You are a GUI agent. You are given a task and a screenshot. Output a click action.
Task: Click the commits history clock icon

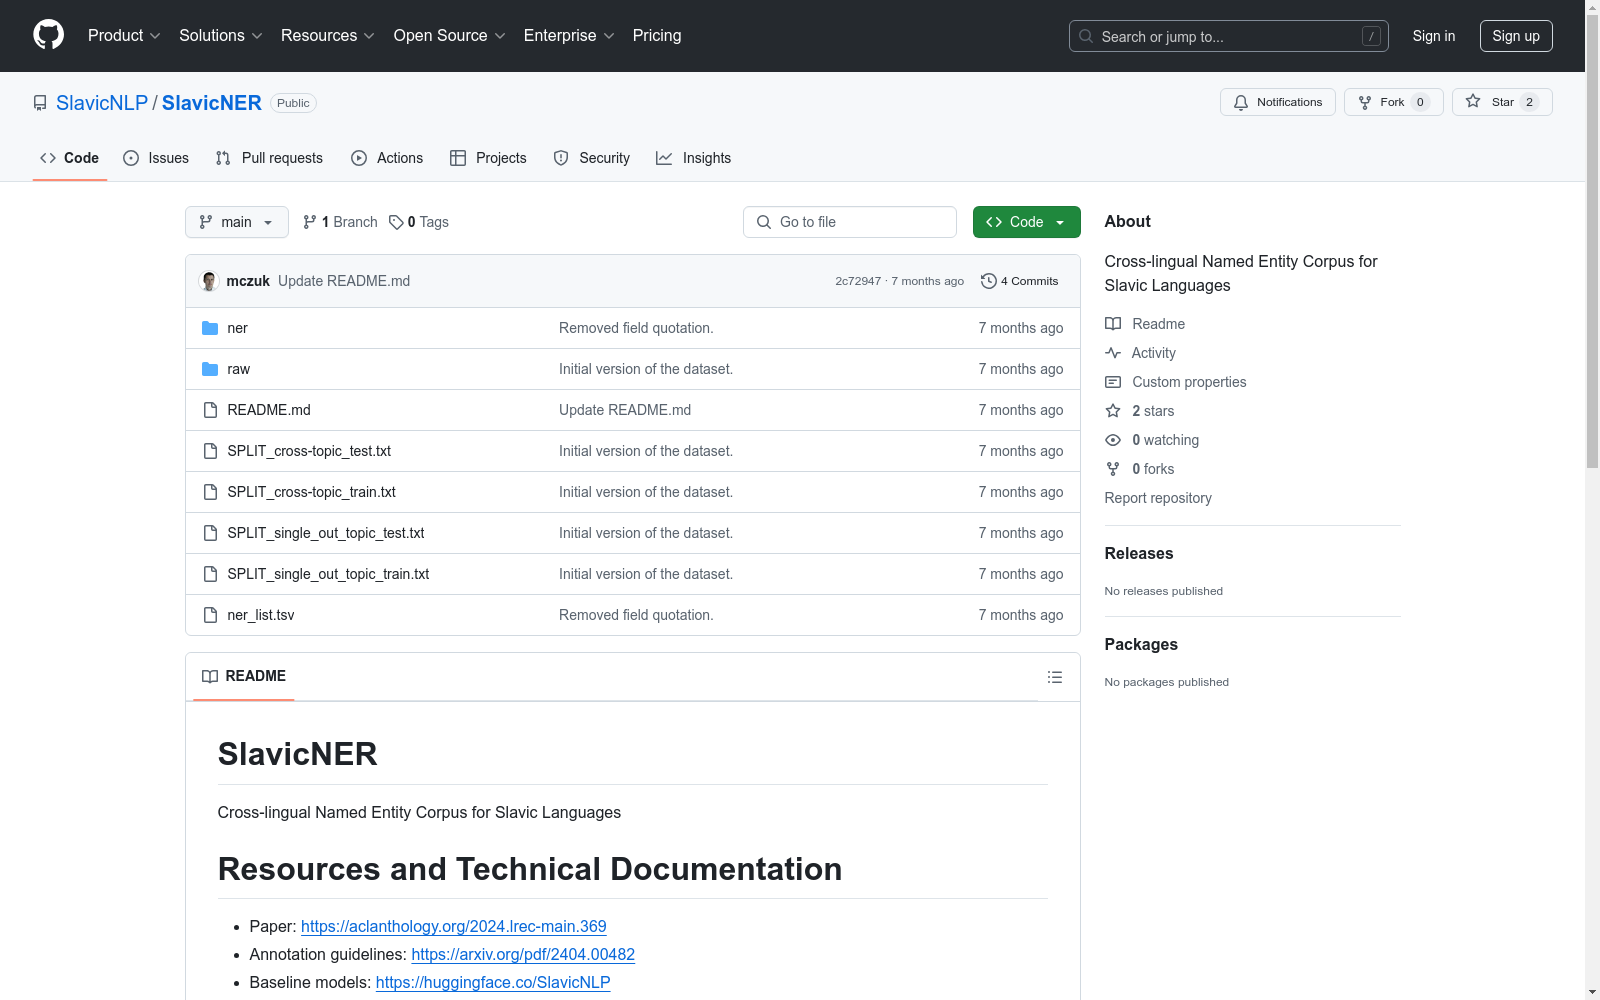click(x=988, y=281)
